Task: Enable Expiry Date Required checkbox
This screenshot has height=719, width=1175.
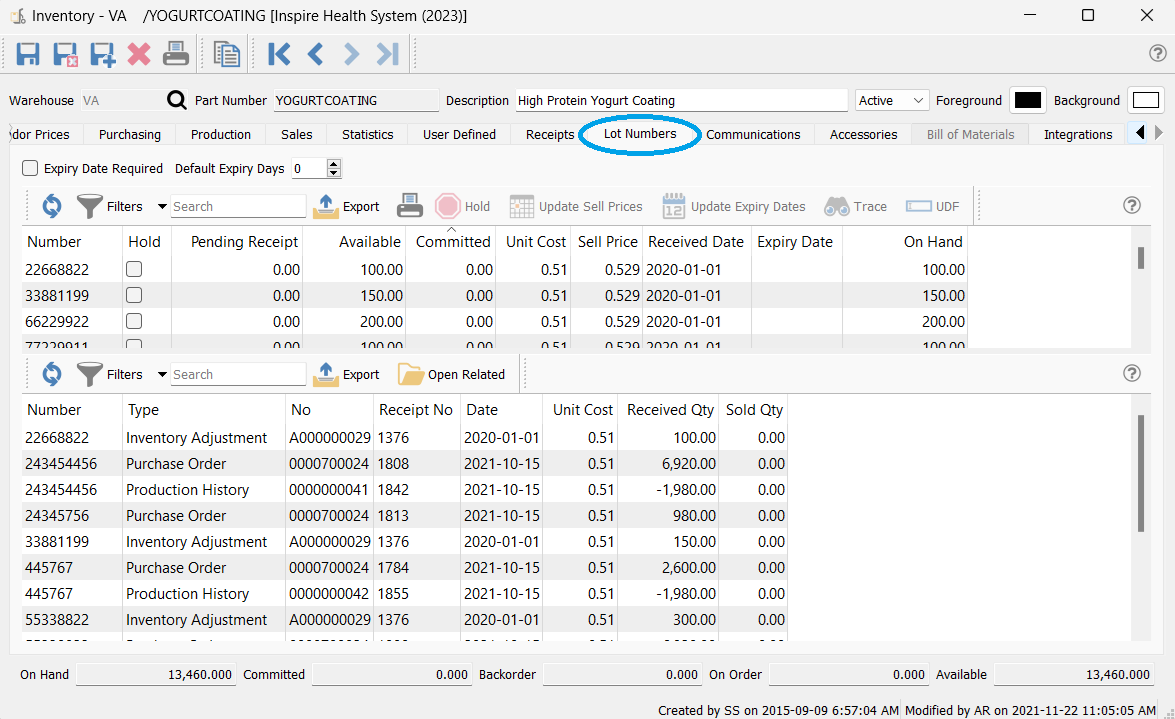Action: tap(30, 168)
